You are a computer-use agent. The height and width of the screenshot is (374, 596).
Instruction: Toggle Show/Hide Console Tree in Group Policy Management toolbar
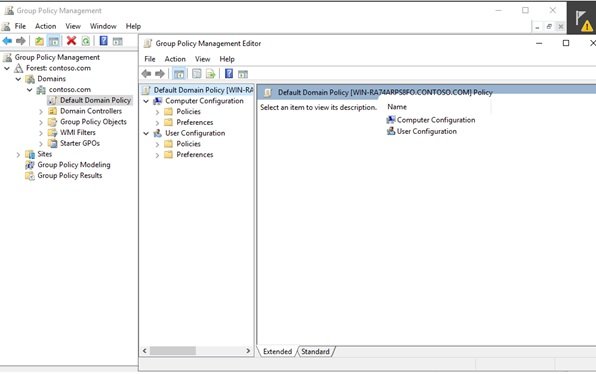click(54, 41)
